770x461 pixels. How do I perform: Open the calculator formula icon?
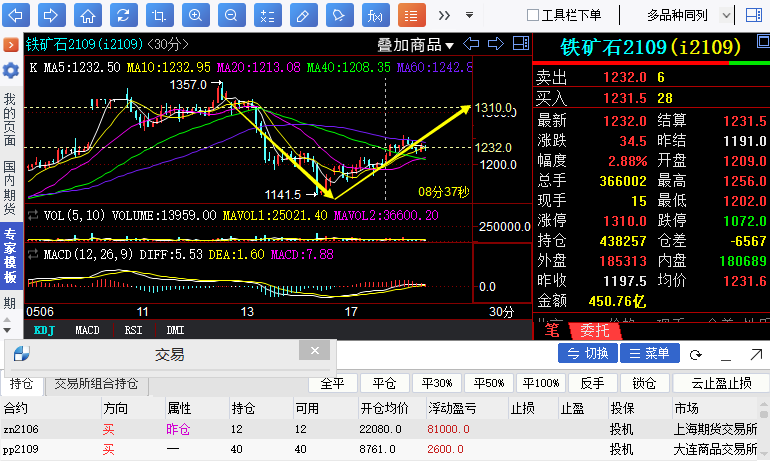(x=268, y=15)
